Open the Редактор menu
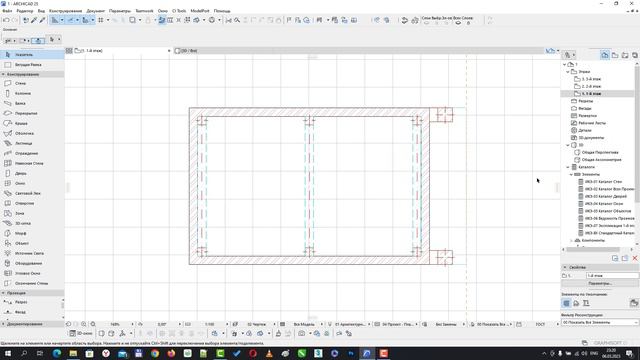Image resolution: width=640 pixels, height=360 pixels. coord(24,11)
